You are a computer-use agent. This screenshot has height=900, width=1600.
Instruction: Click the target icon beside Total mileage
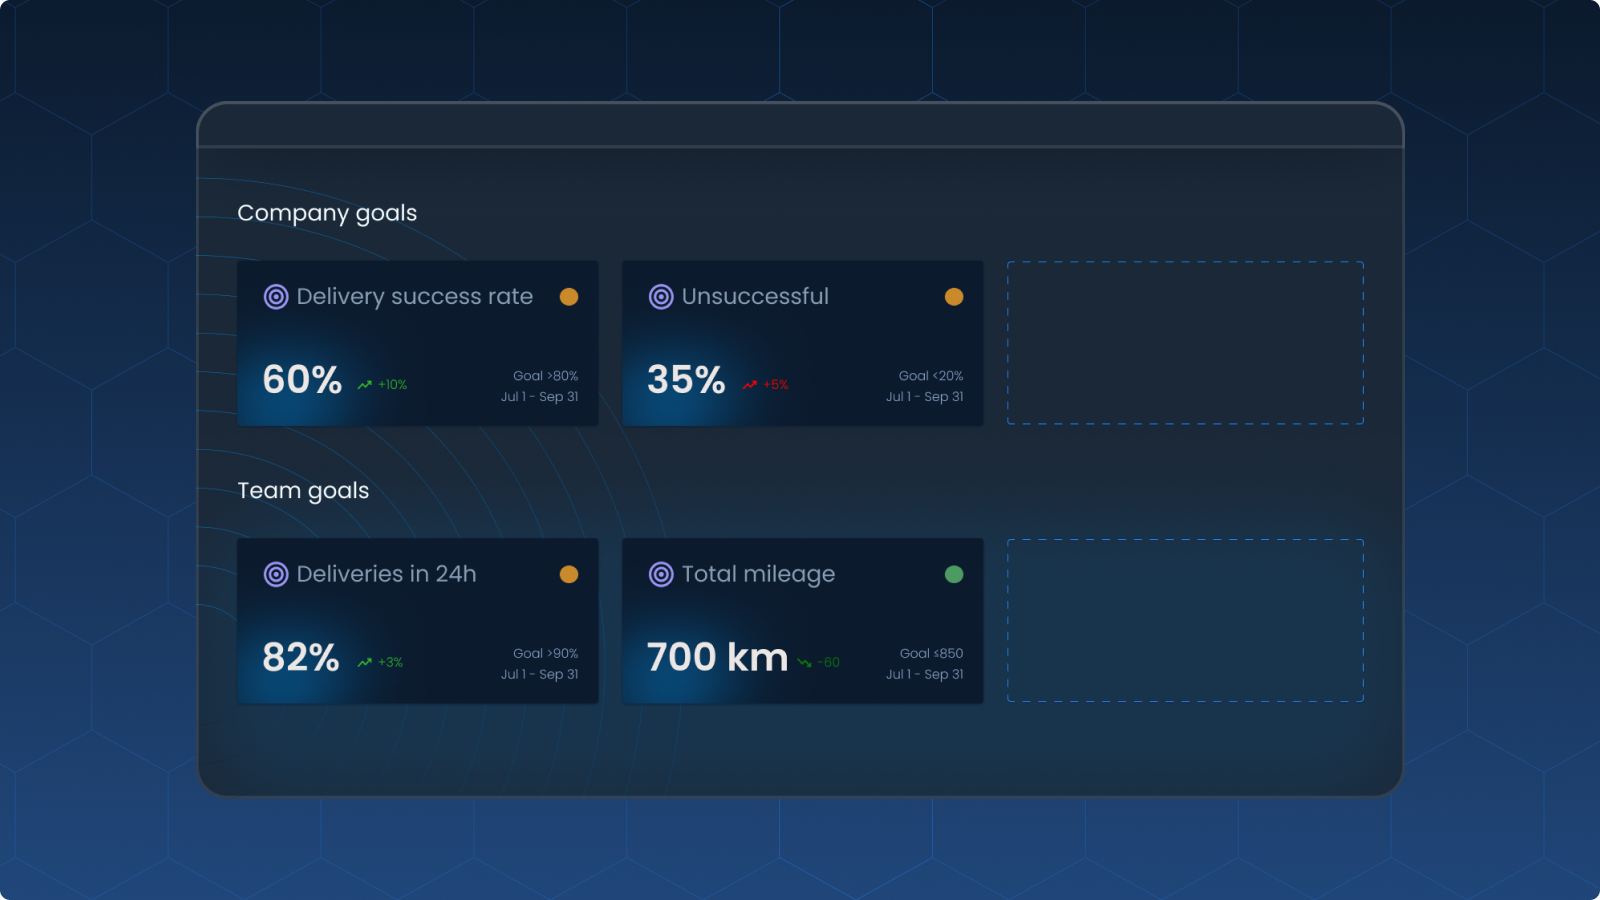(661, 574)
